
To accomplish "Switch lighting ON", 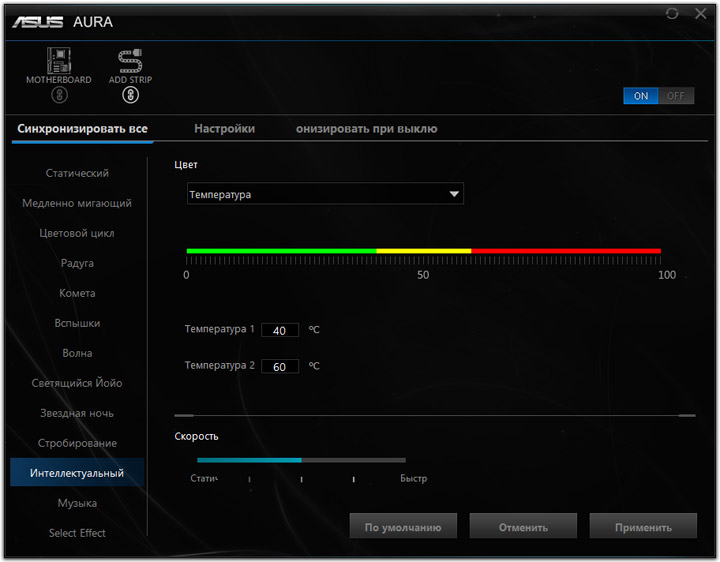I will tap(641, 96).
